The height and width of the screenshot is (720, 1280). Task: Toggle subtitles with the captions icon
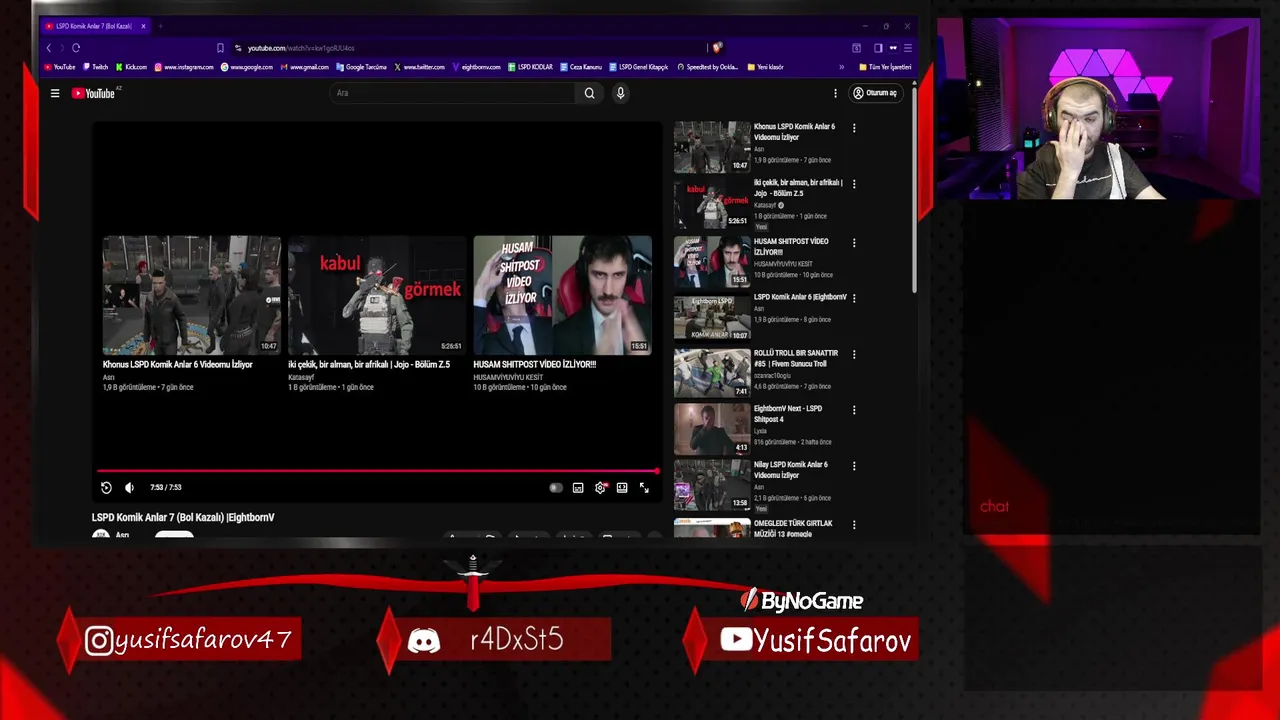pos(578,488)
